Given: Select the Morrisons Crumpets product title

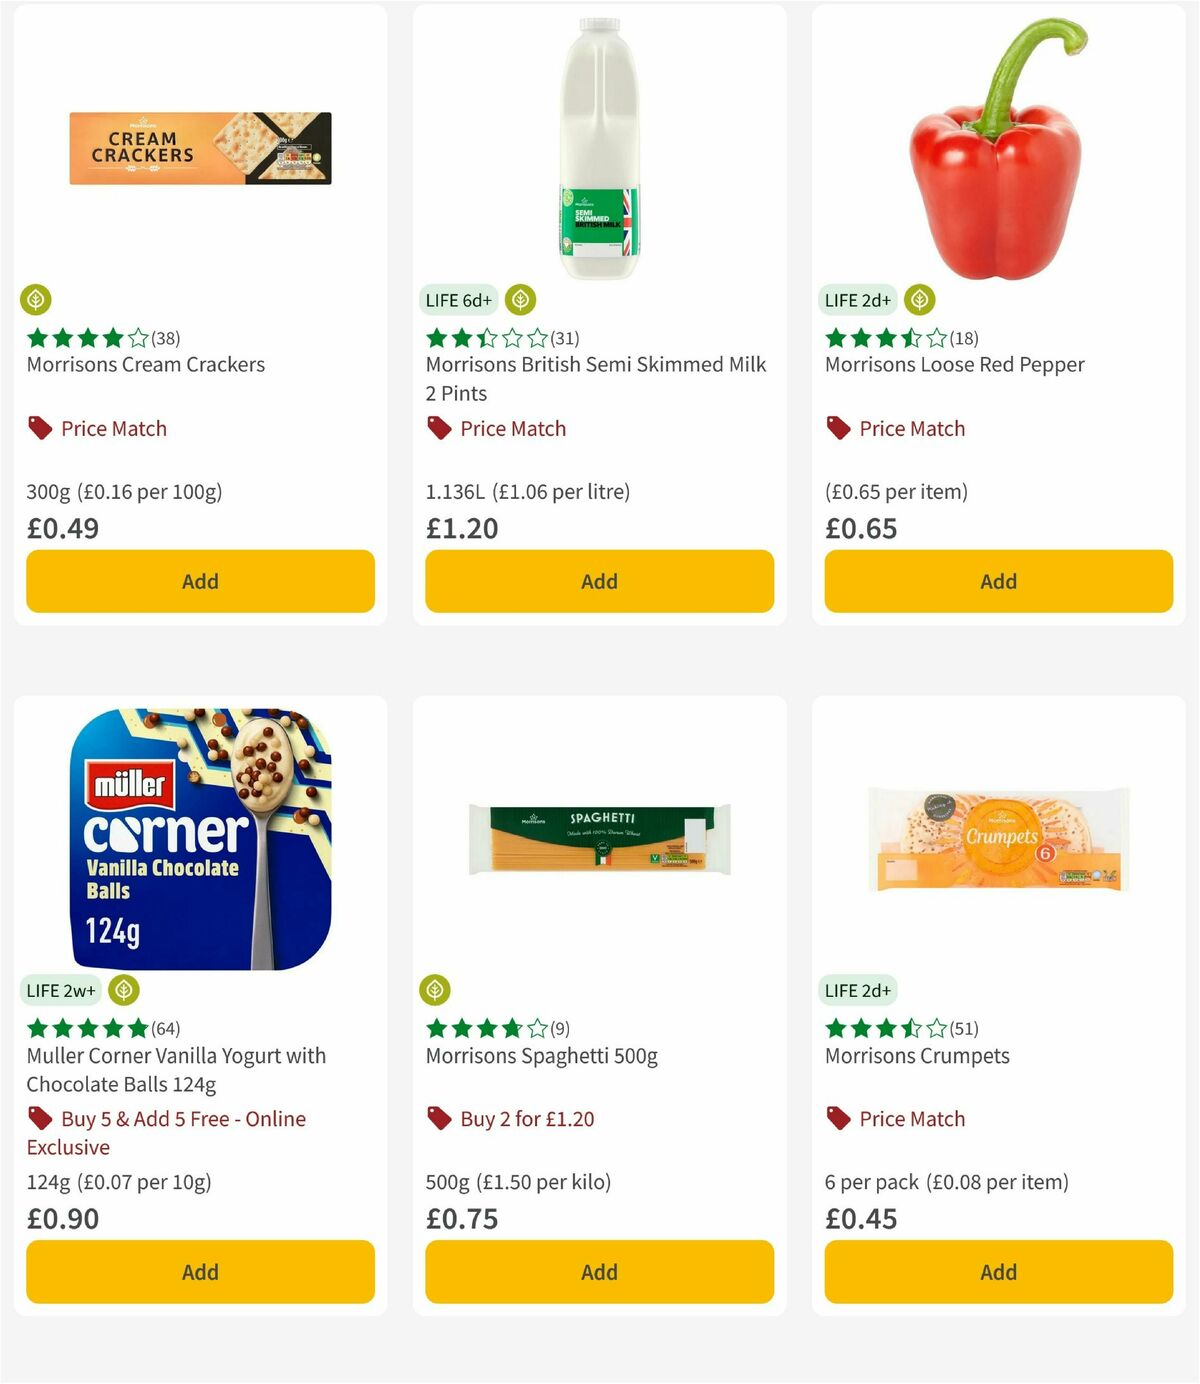Looking at the screenshot, I should click(x=917, y=1055).
